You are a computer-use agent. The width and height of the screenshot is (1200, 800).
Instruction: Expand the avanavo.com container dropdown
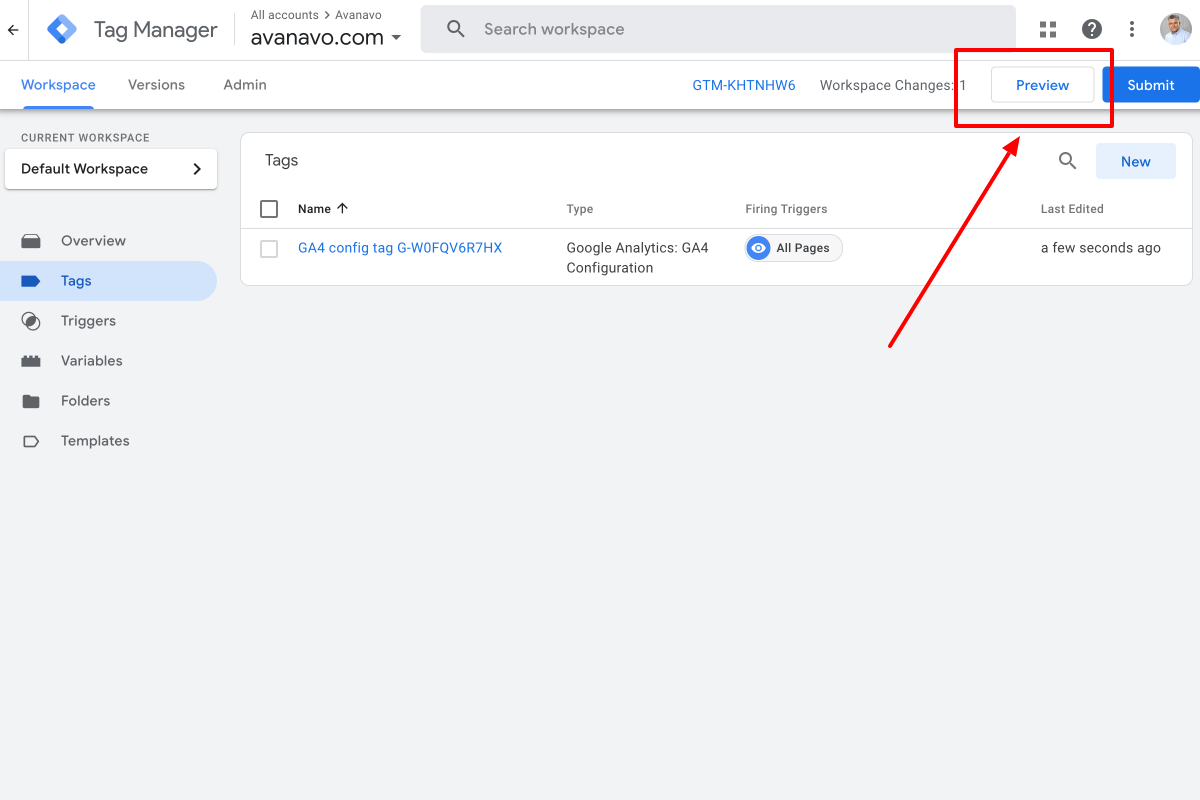coord(397,36)
